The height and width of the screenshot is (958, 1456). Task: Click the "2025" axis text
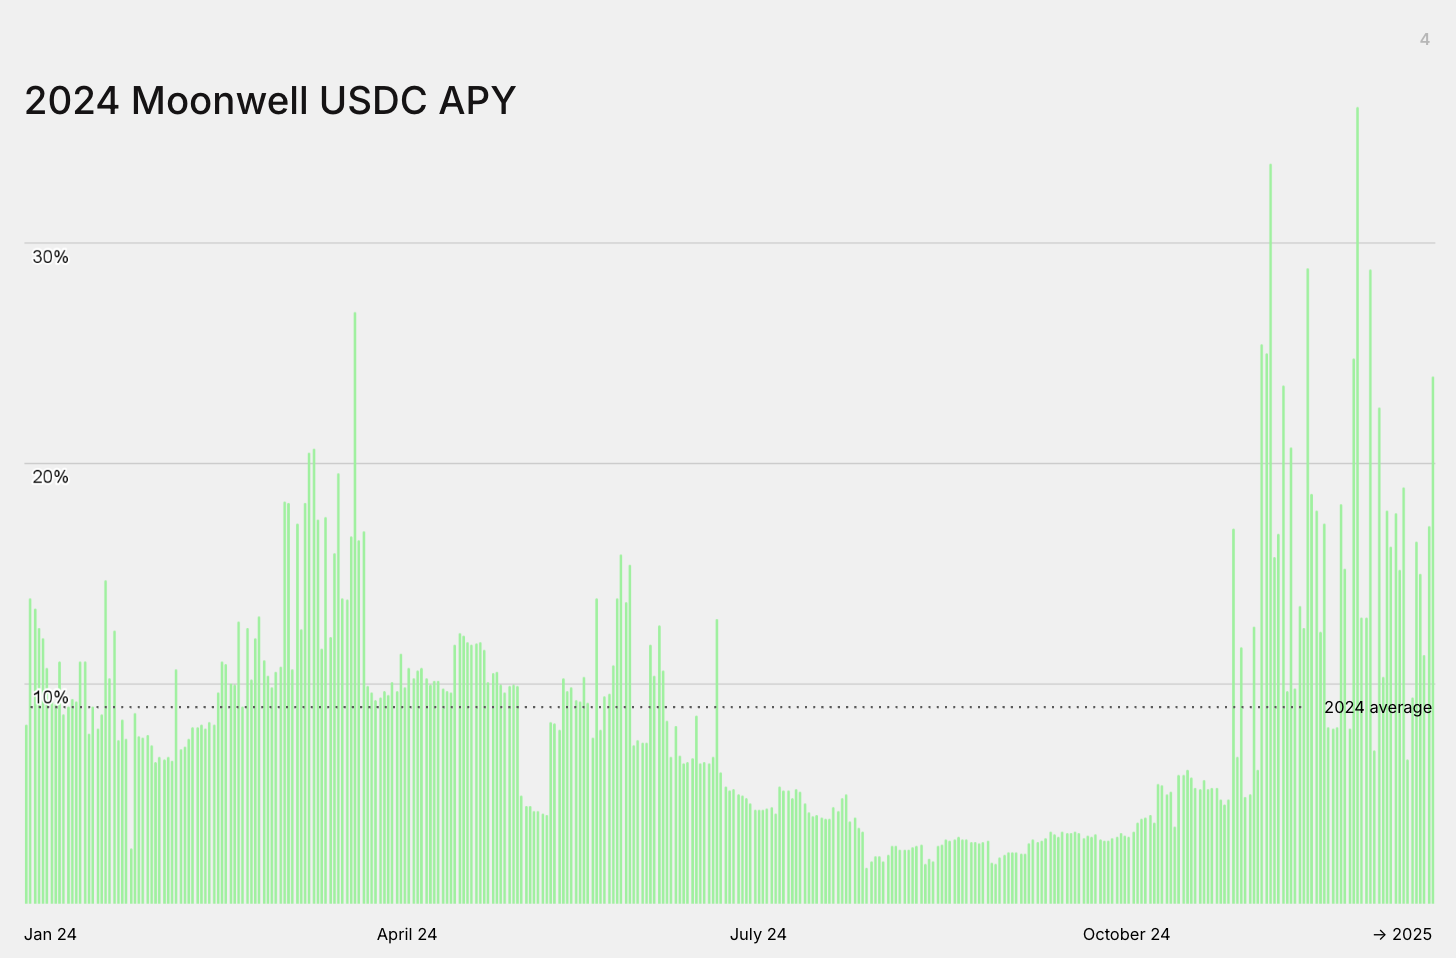pyautogui.click(x=1412, y=934)
